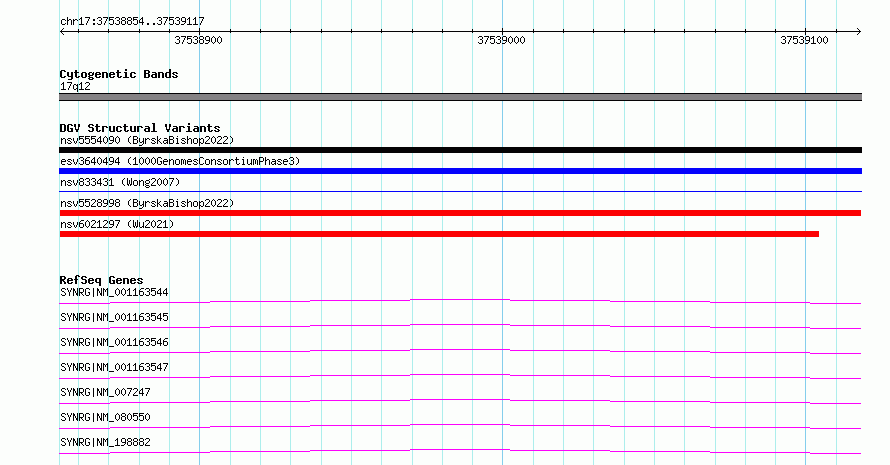Image resolution: width=890 pixels, height=465 pixels.
Task: Open esv3640494 (1000GenomesConsortiumPhase3) variant label
Action: (180, 161)
